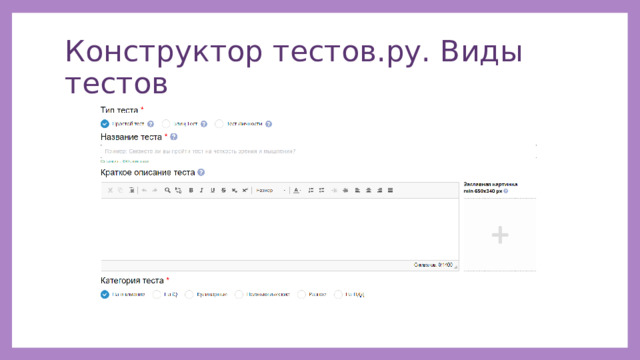The width and height of the screenshot is (640, 360).
Task: Click the editor resize handle at its corner
Action: [456, 267]
